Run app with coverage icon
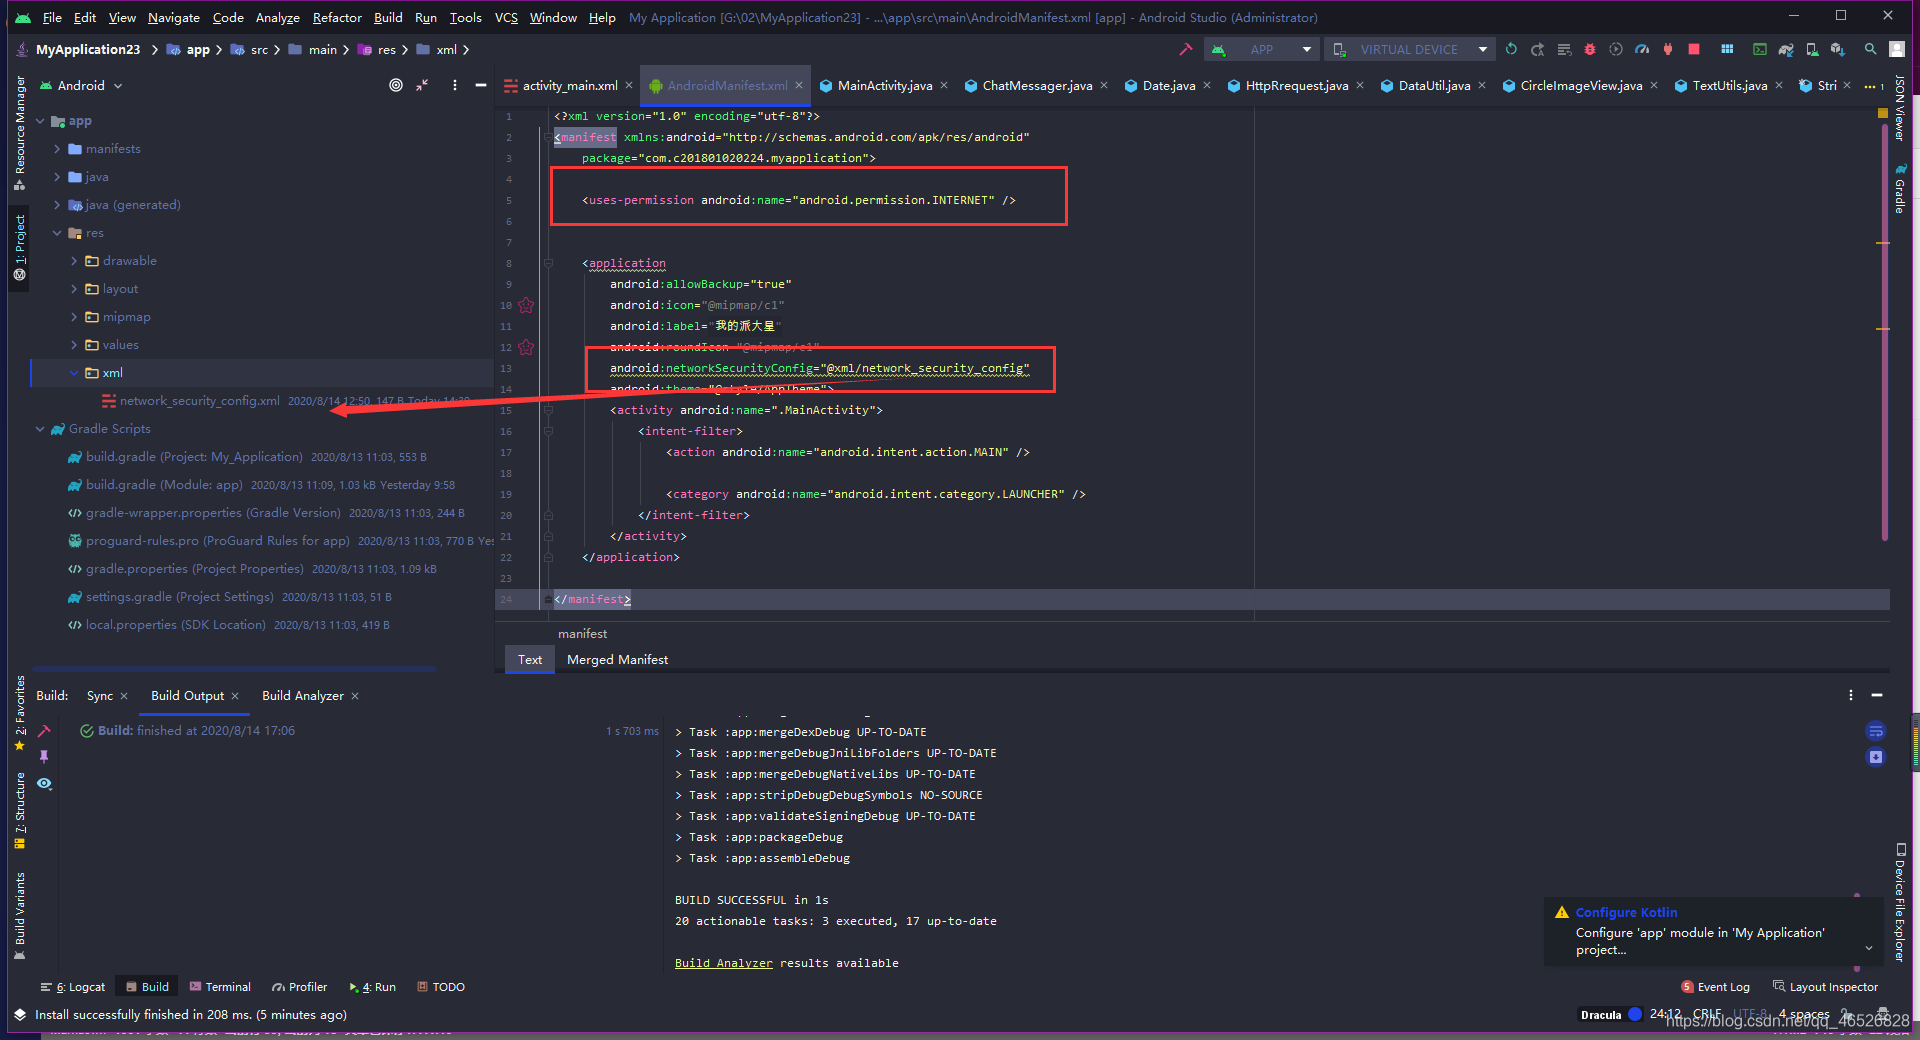This screenshot has width=1920, height=1040. [x=1616, y=49]
